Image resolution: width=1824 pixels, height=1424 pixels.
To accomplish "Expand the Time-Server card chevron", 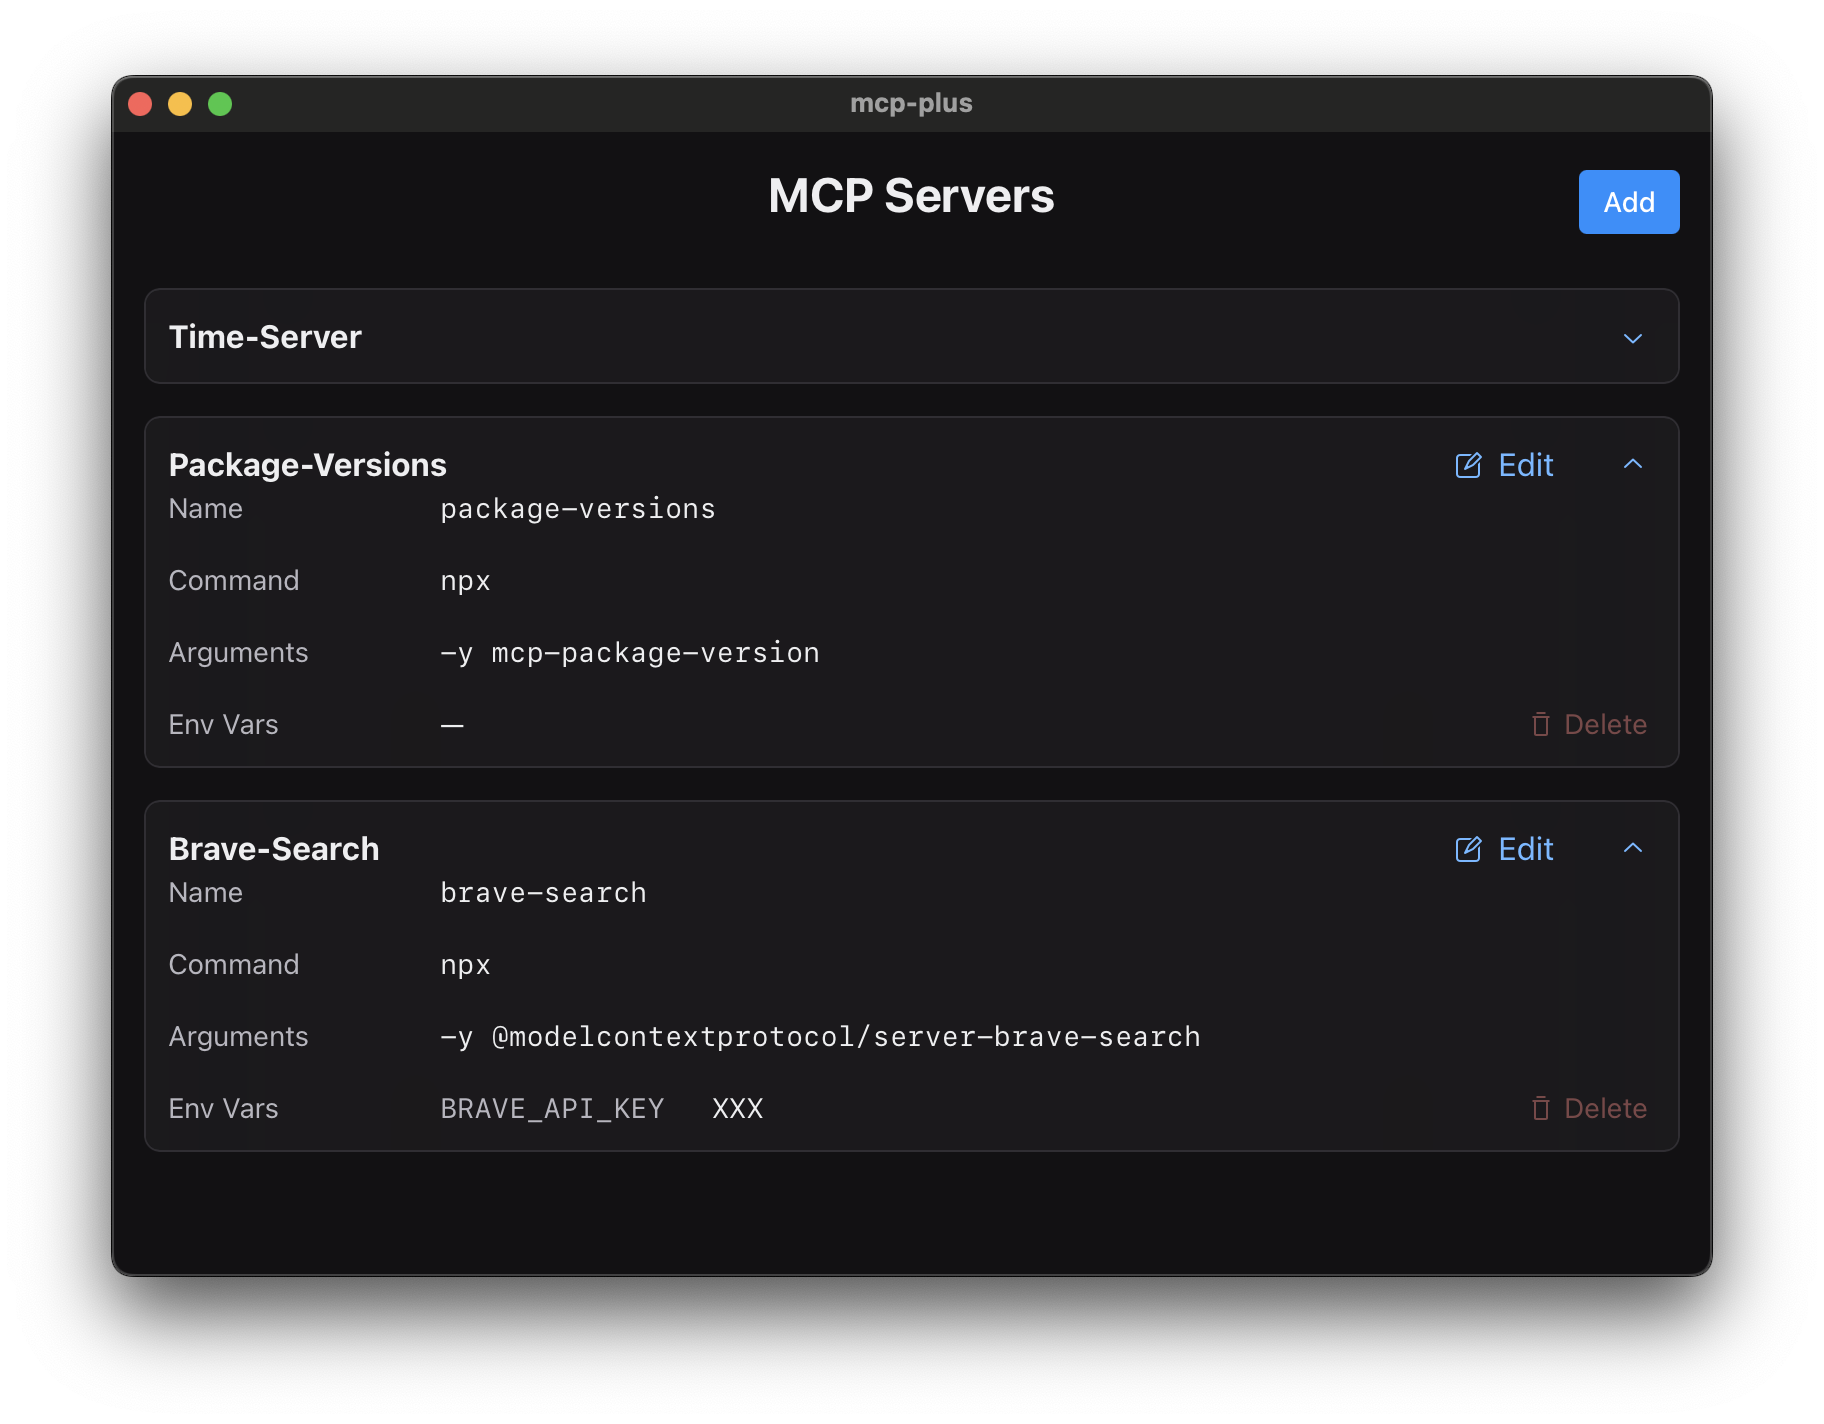I will [1632, 338].
